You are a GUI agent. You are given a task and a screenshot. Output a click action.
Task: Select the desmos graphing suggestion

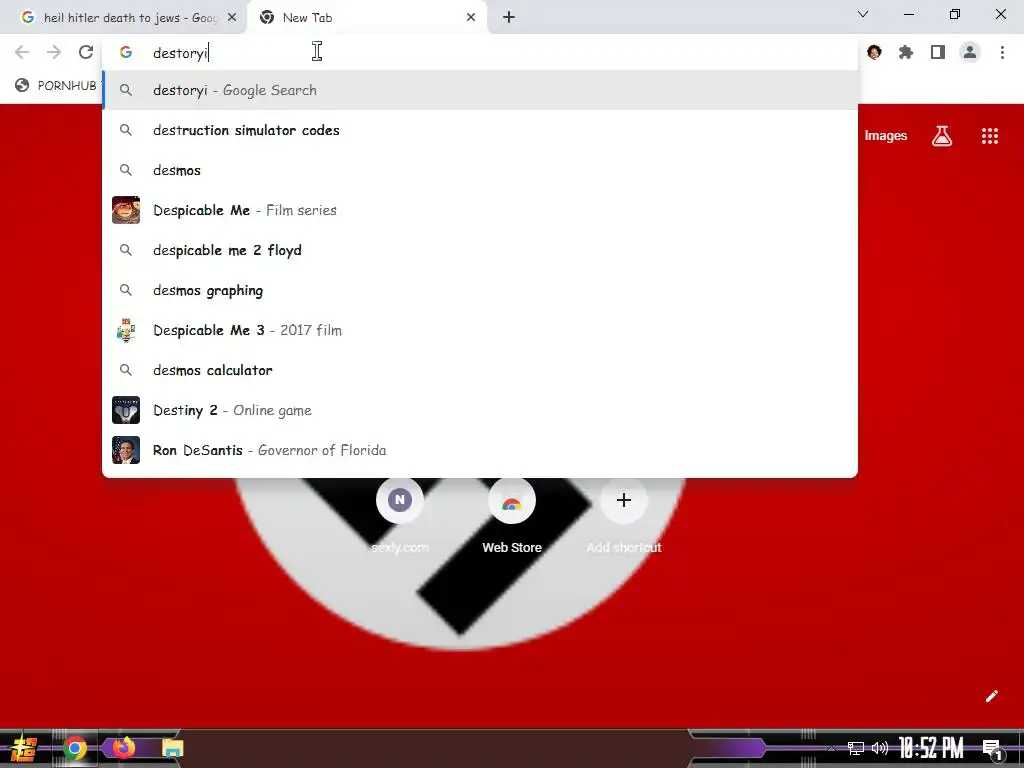coord(480,290)
